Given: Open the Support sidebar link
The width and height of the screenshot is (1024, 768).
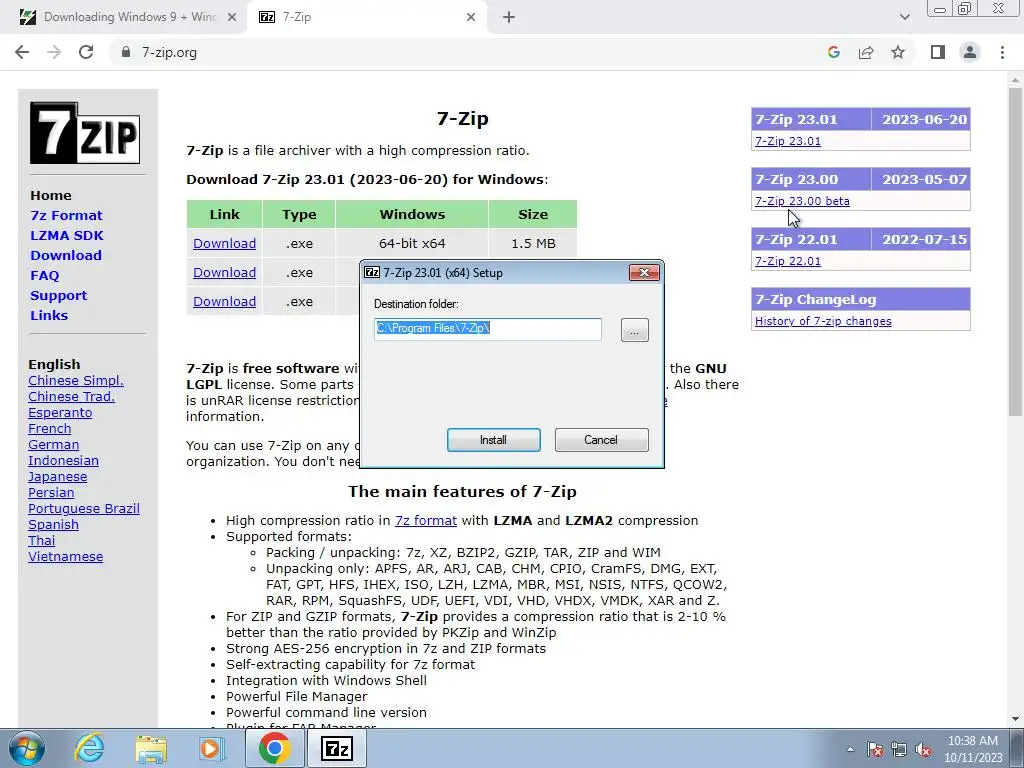Looking at the screenshot, I should [x=58, y=295].
